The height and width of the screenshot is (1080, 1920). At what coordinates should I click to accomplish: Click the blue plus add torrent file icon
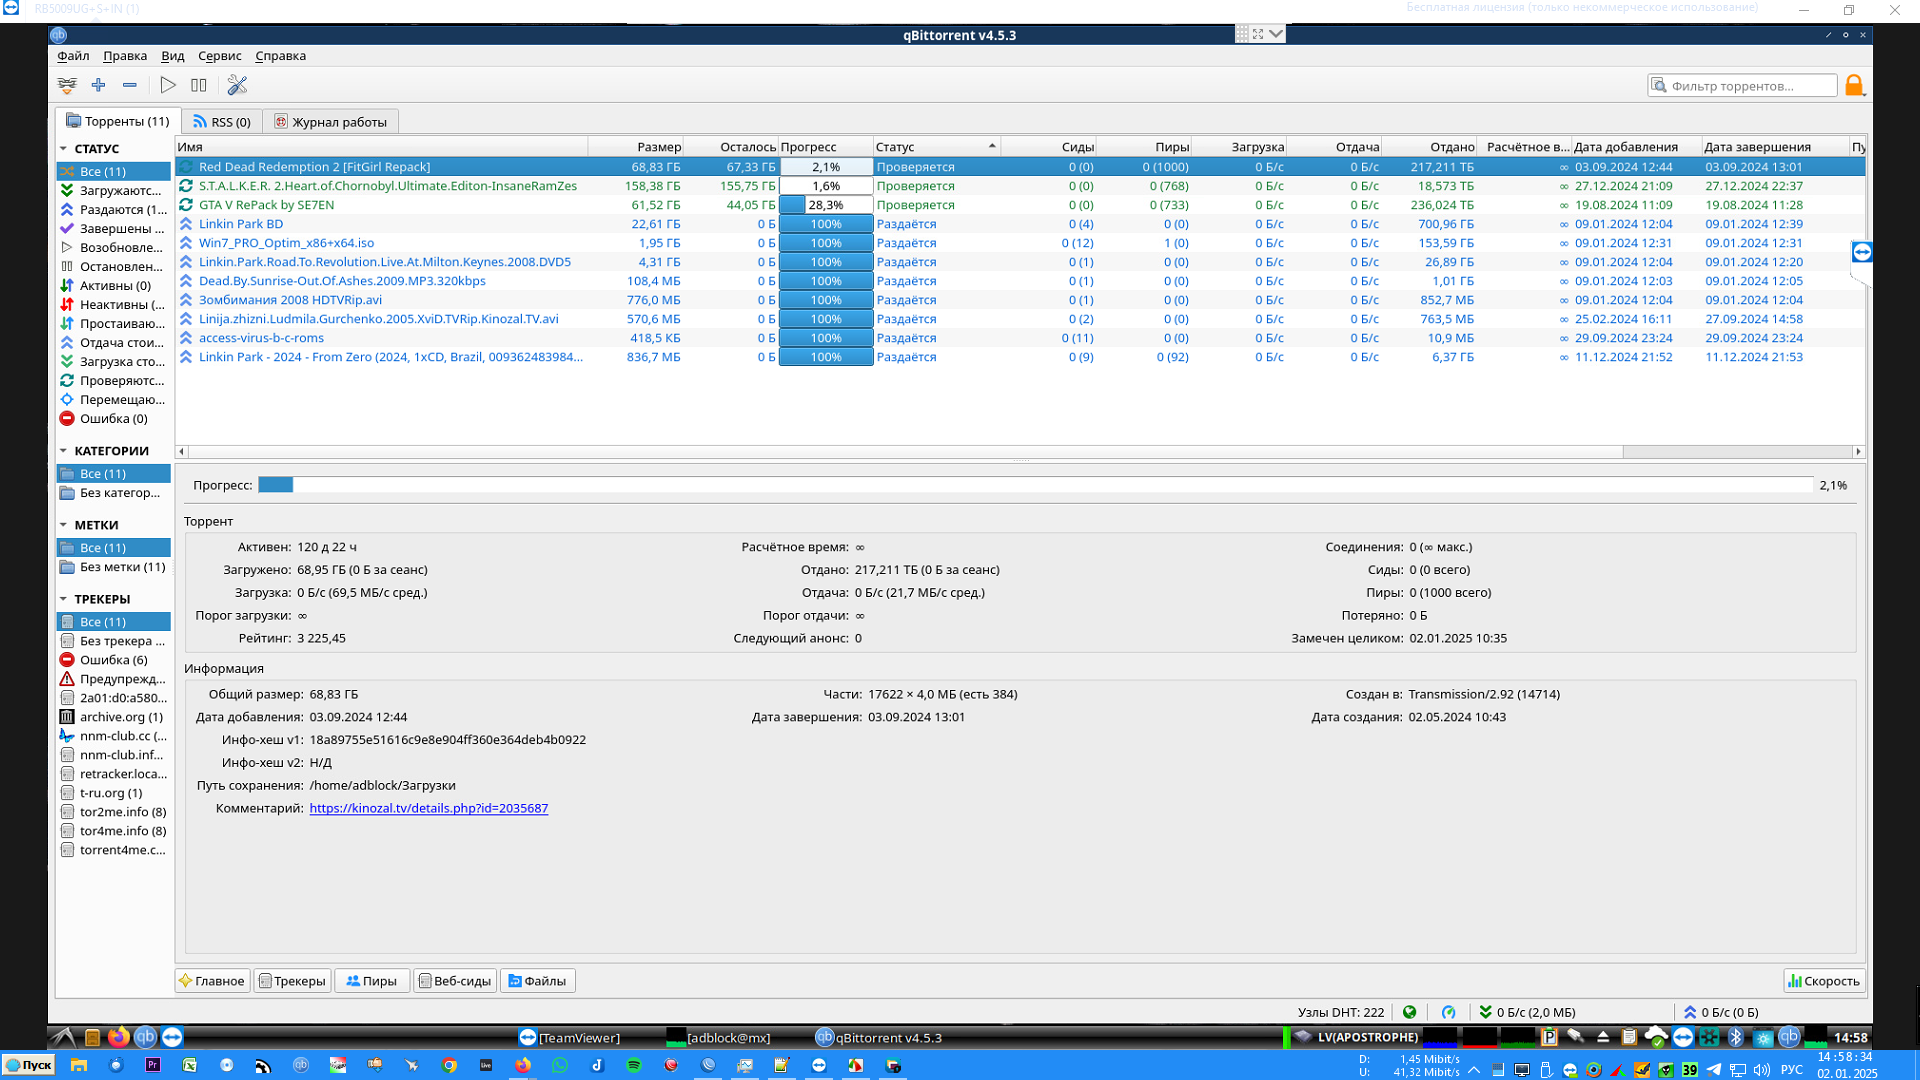click(x=98, y=85)
